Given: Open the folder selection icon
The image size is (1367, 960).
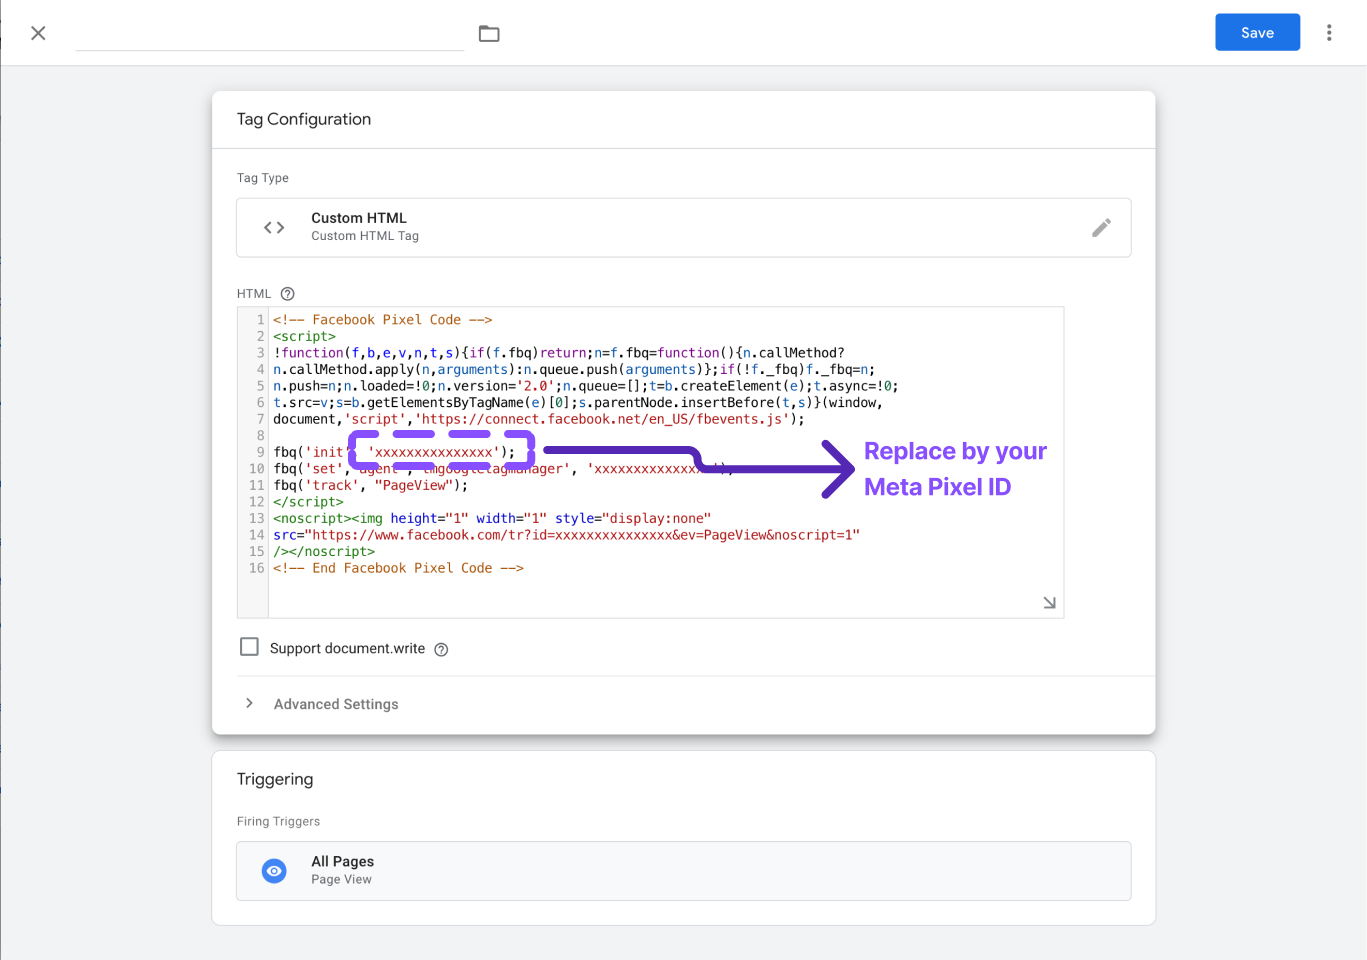Looking at the screenshot, I should click(x=489, y=34).
